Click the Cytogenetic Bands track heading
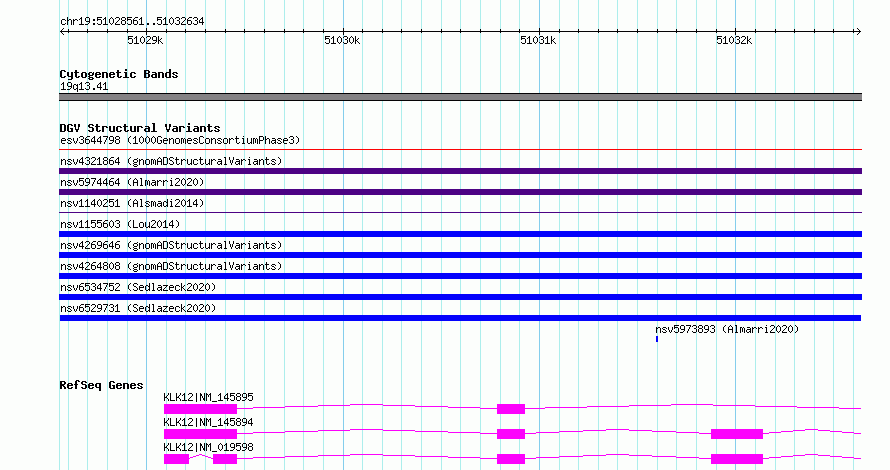 (x=119, y=74)
